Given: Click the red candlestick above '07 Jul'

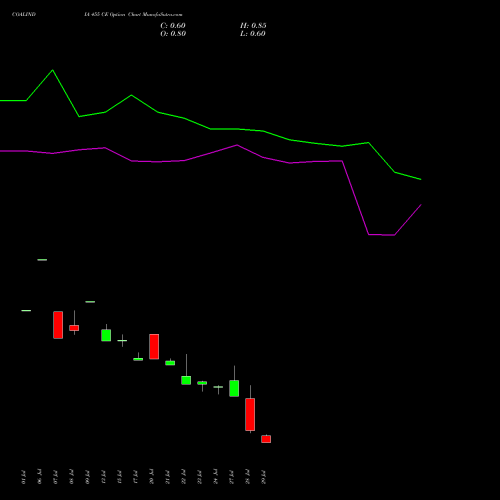Looking at the screenshot, I should click(x=58, y=325).
